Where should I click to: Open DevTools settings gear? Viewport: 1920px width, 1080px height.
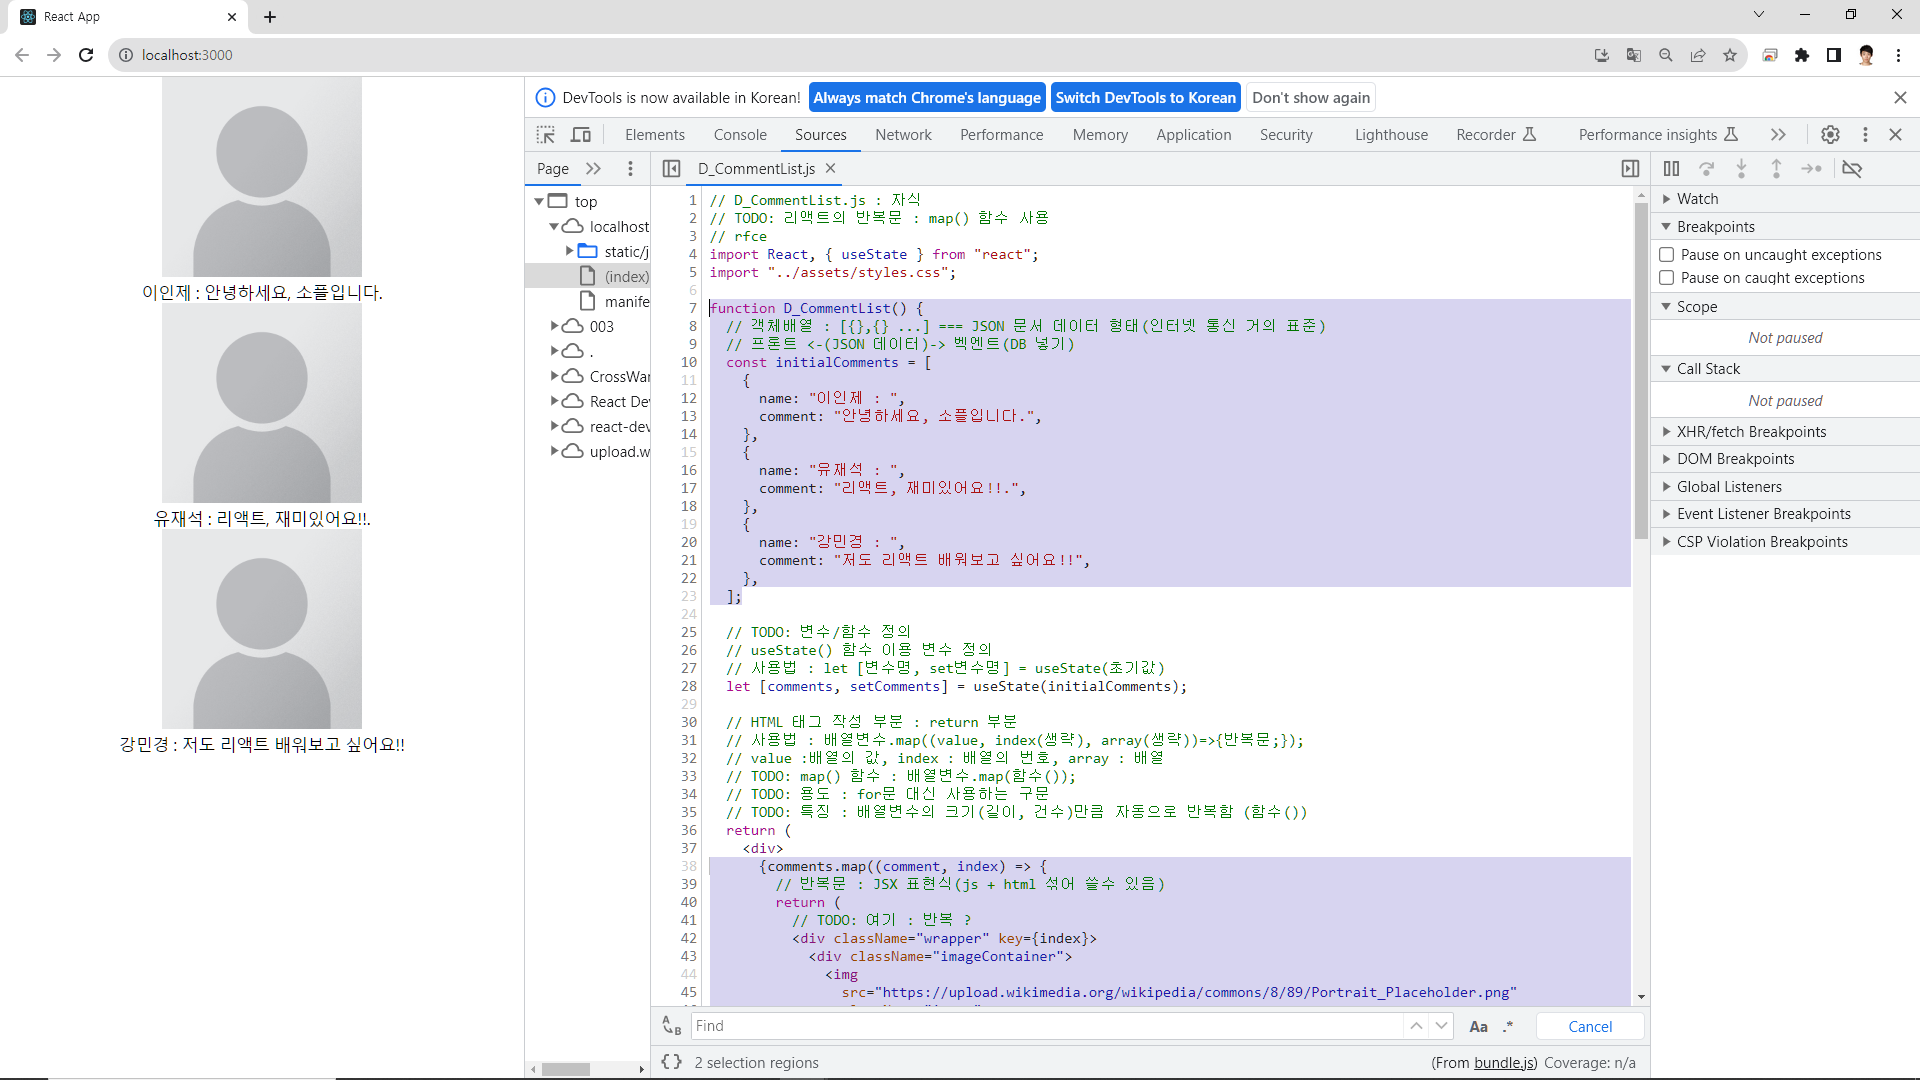[1830, 135]
